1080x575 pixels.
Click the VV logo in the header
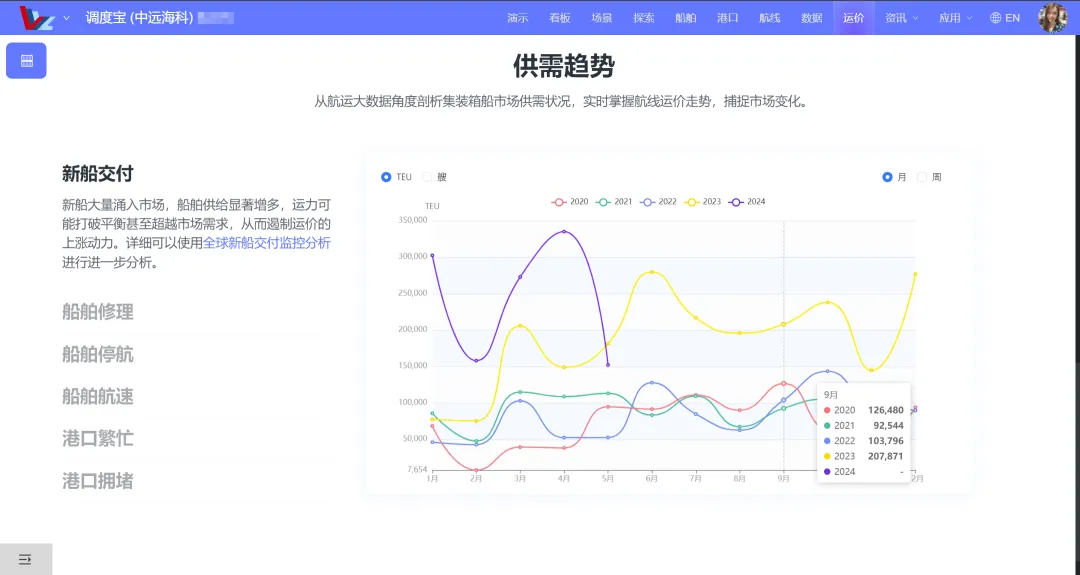point(37,18)
